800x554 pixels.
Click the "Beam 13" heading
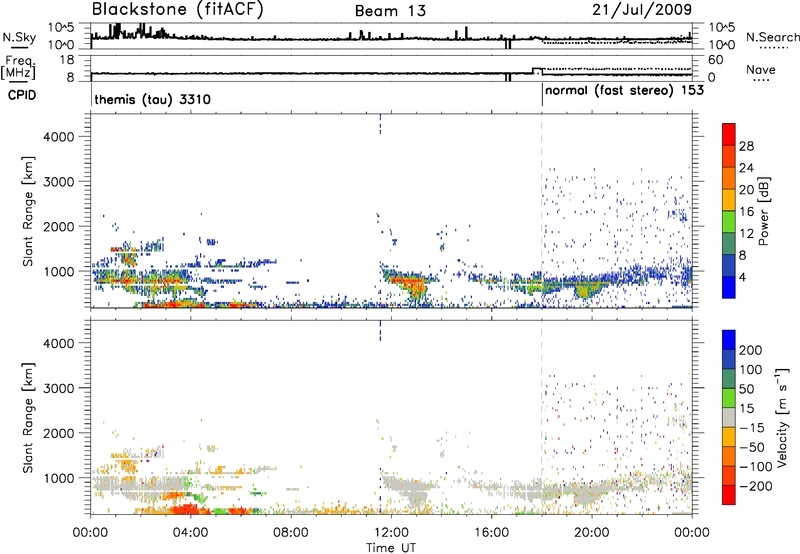point(390,11)
